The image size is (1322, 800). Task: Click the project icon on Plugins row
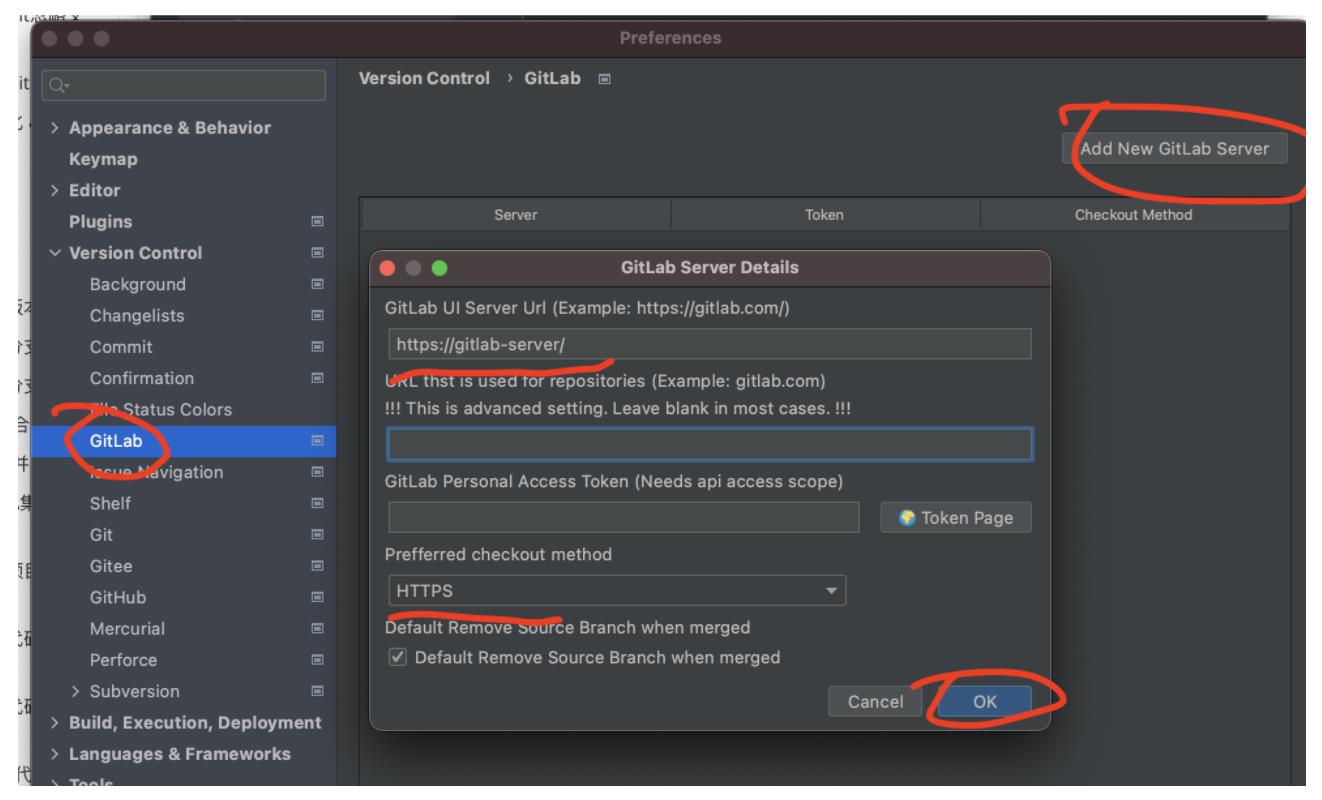(x=318, y=222)
